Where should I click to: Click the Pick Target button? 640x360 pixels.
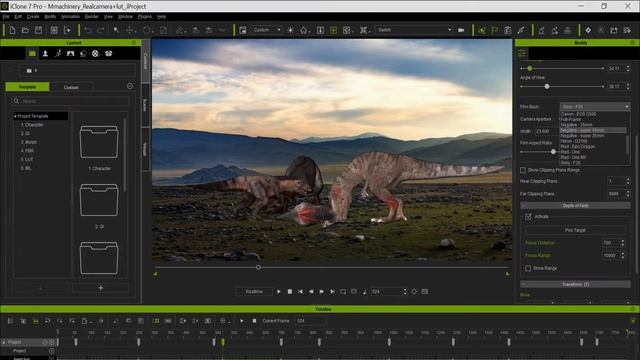point(575,230)
